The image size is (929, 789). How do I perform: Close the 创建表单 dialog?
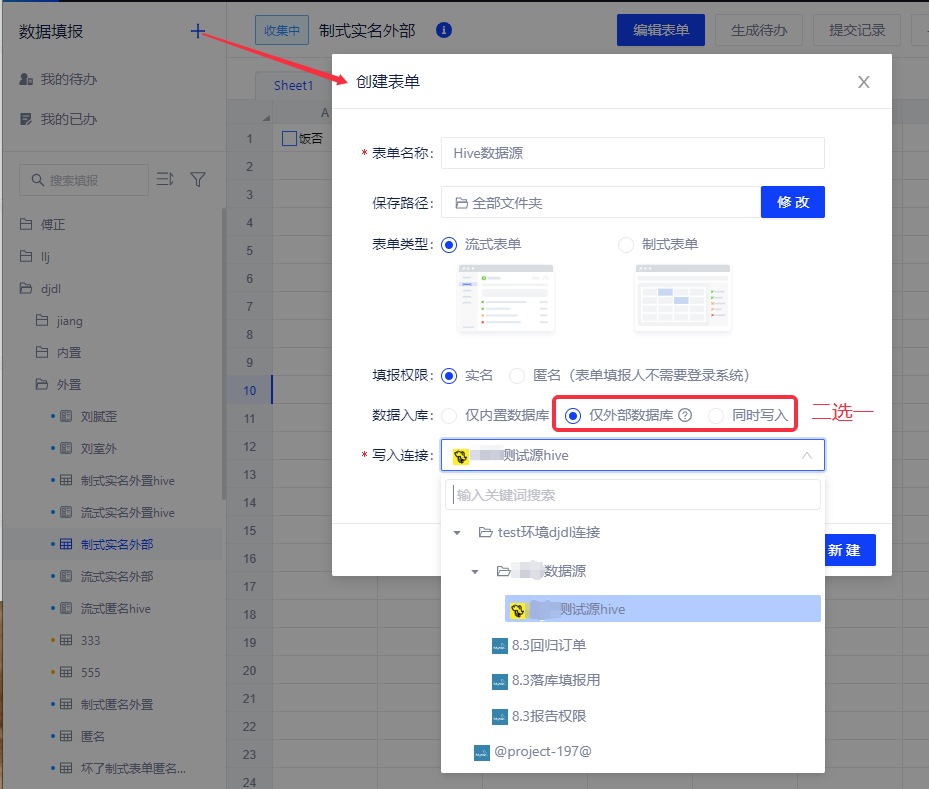click(x=864, y=82)
